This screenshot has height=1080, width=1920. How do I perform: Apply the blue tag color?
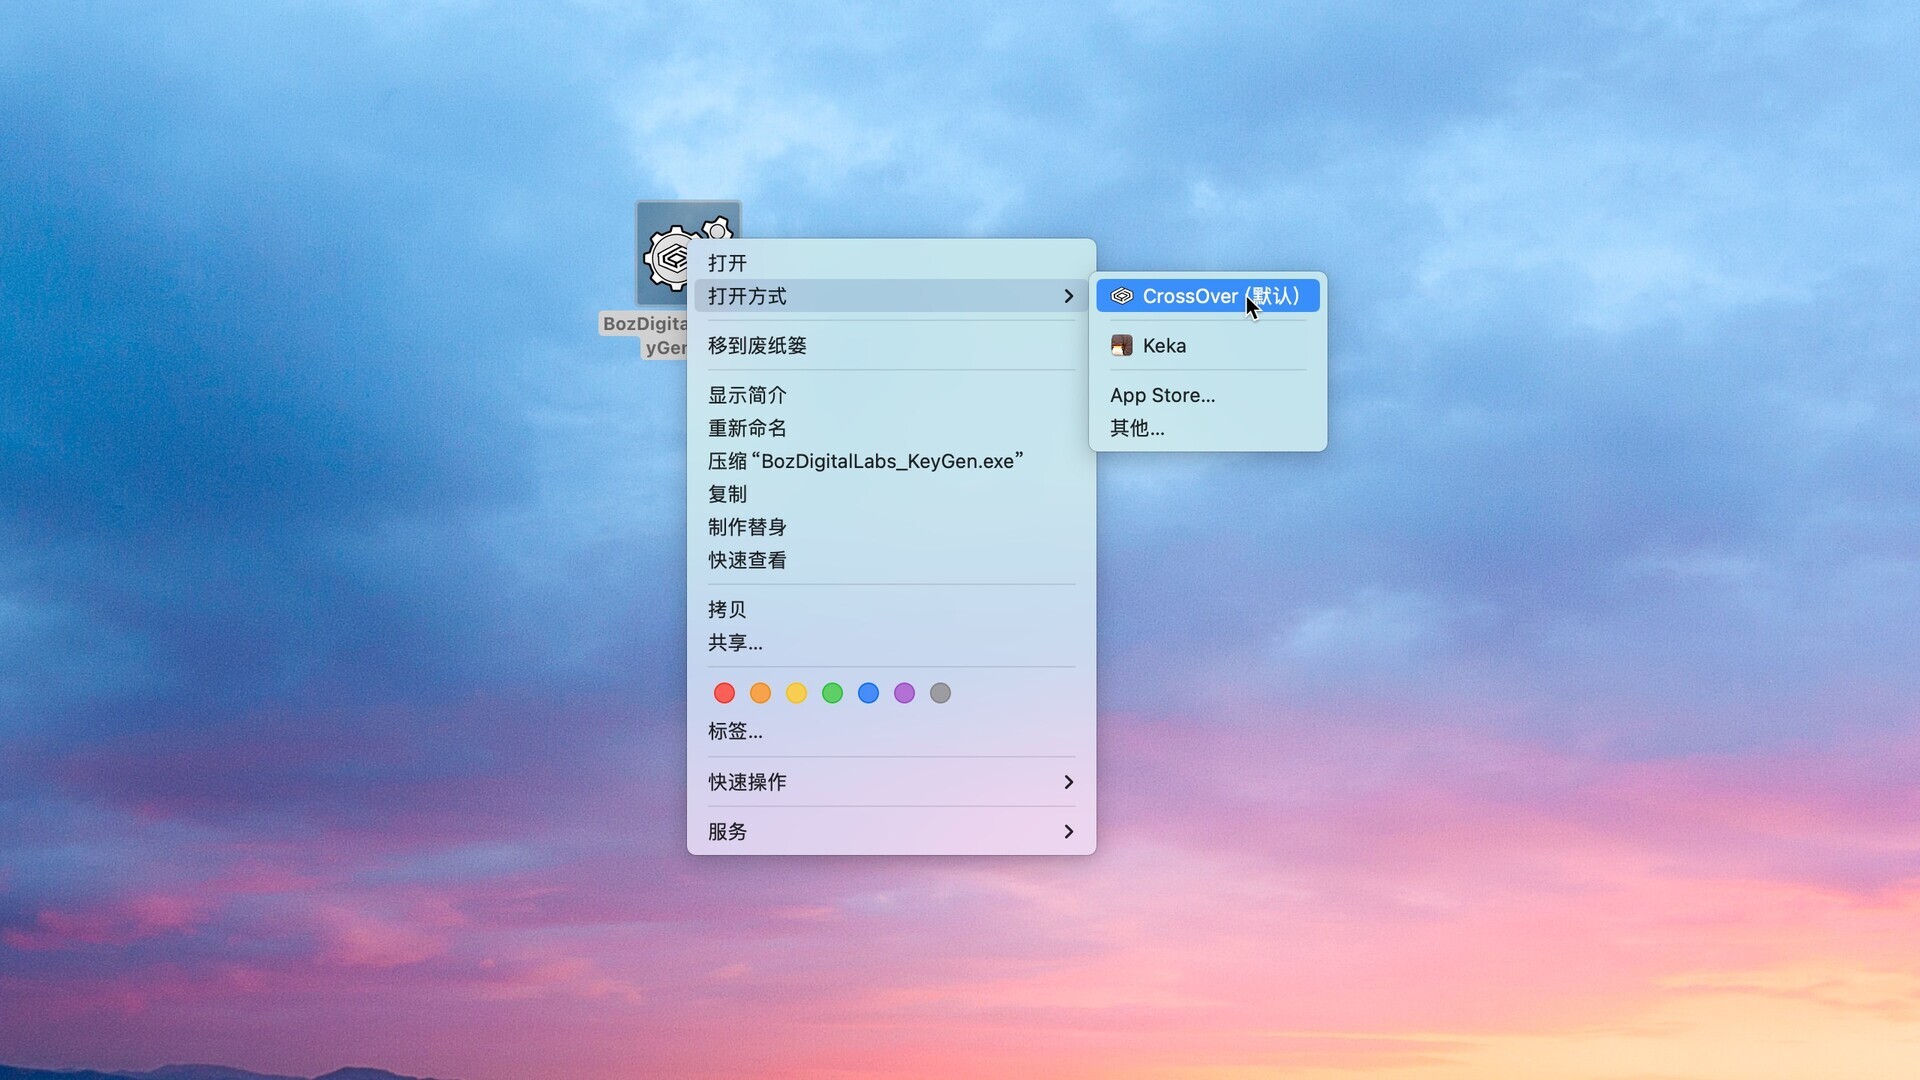(868, 693)
